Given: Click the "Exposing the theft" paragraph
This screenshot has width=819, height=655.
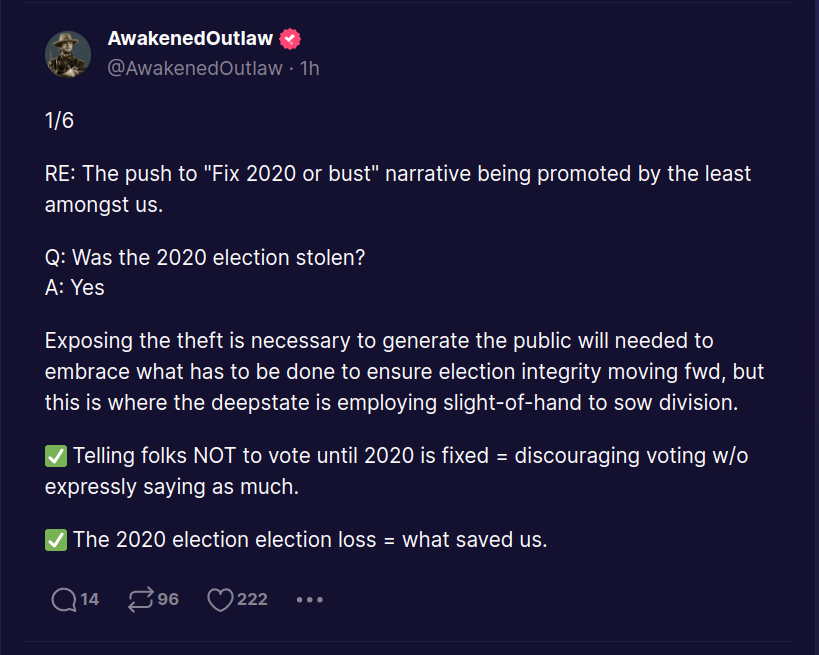Looking at the screenshot, I should pyautogui.click(x=398, y=371).
